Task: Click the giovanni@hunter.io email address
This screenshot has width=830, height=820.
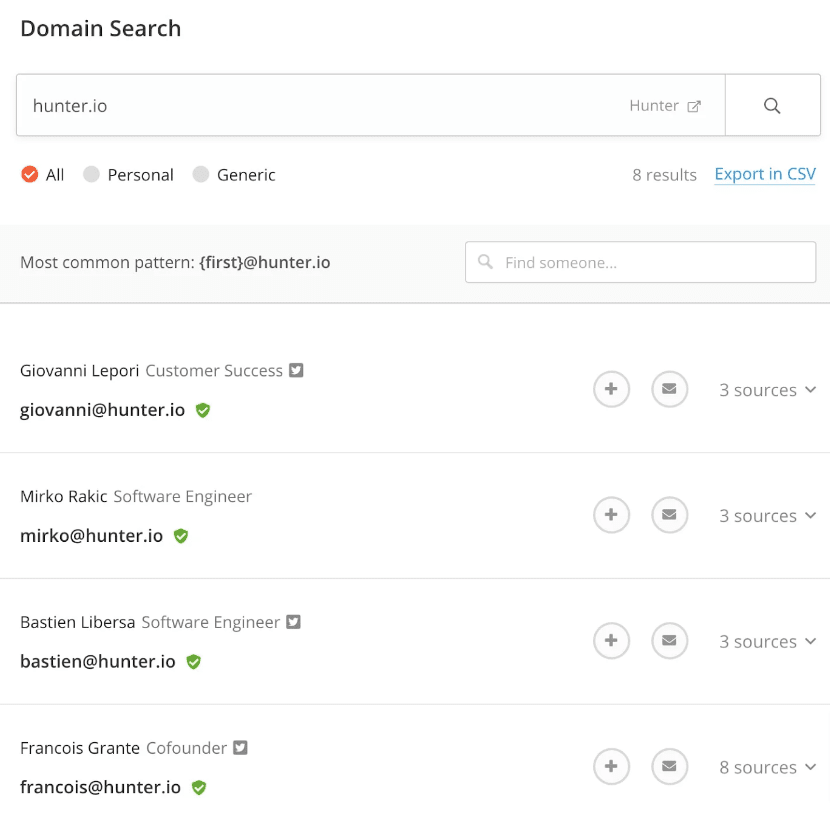Action: click(x=102, y=410)
